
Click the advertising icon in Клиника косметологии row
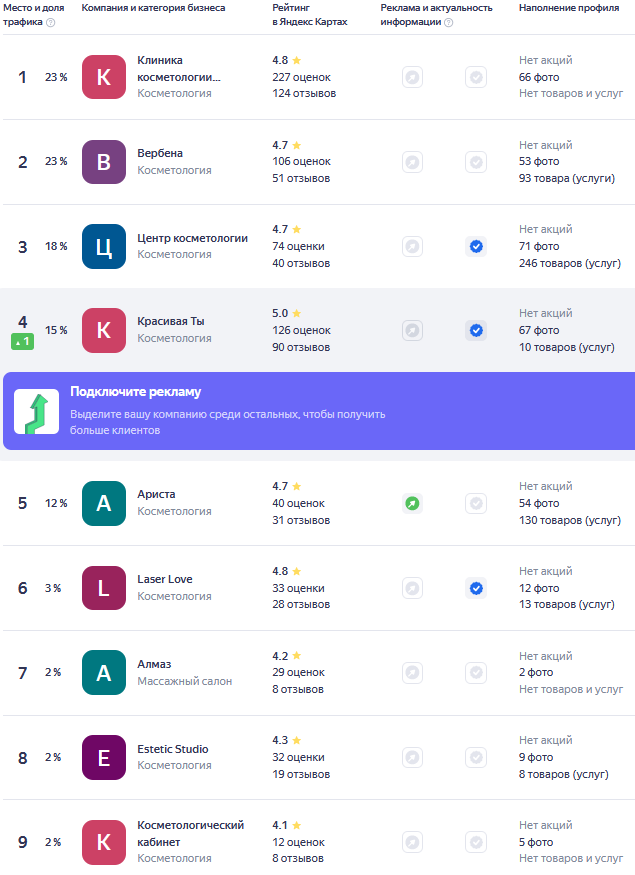[412, 77]
